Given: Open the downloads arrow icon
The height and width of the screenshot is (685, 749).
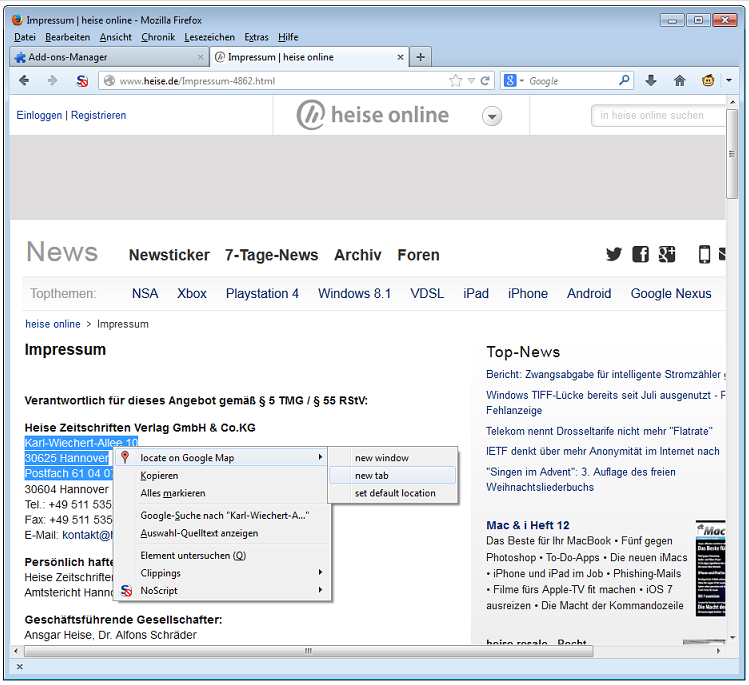Looking at the screenshot, I should 651,81.
